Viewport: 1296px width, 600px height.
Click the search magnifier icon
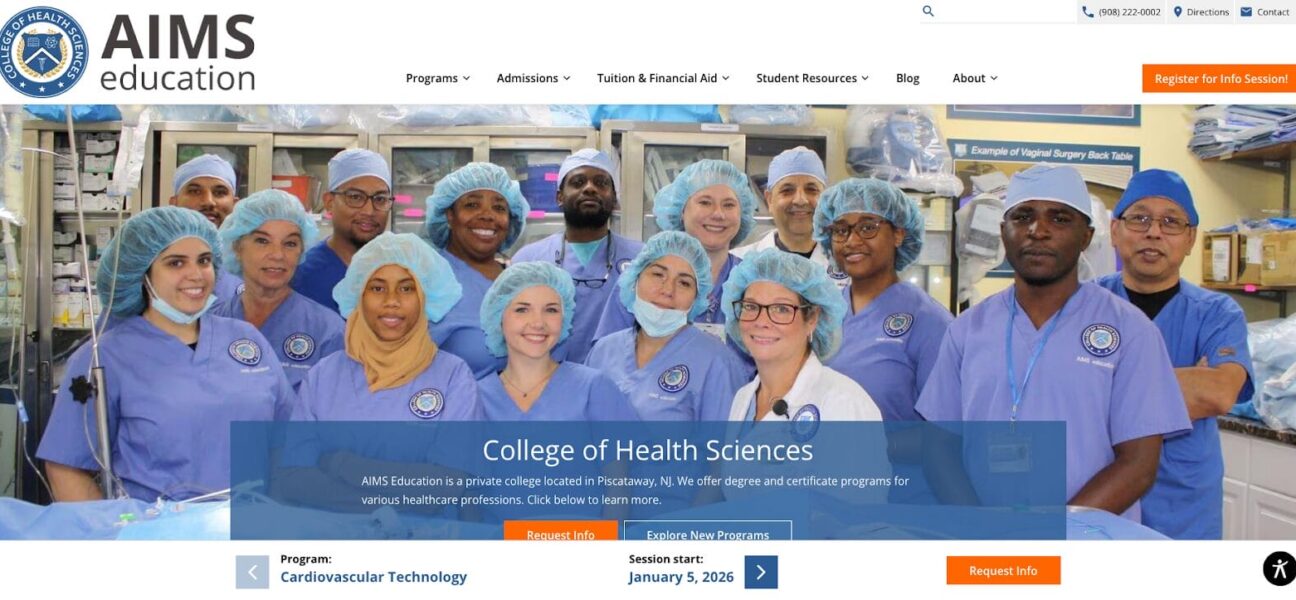point(928,12)
